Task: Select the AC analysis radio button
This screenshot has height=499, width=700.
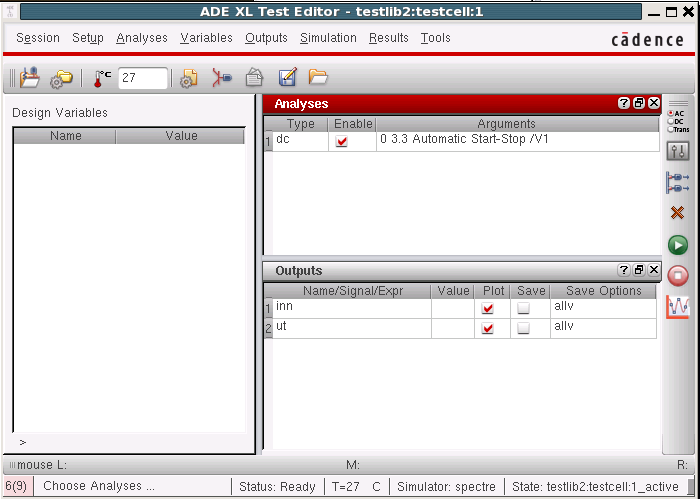Action: tap(671, 113)
